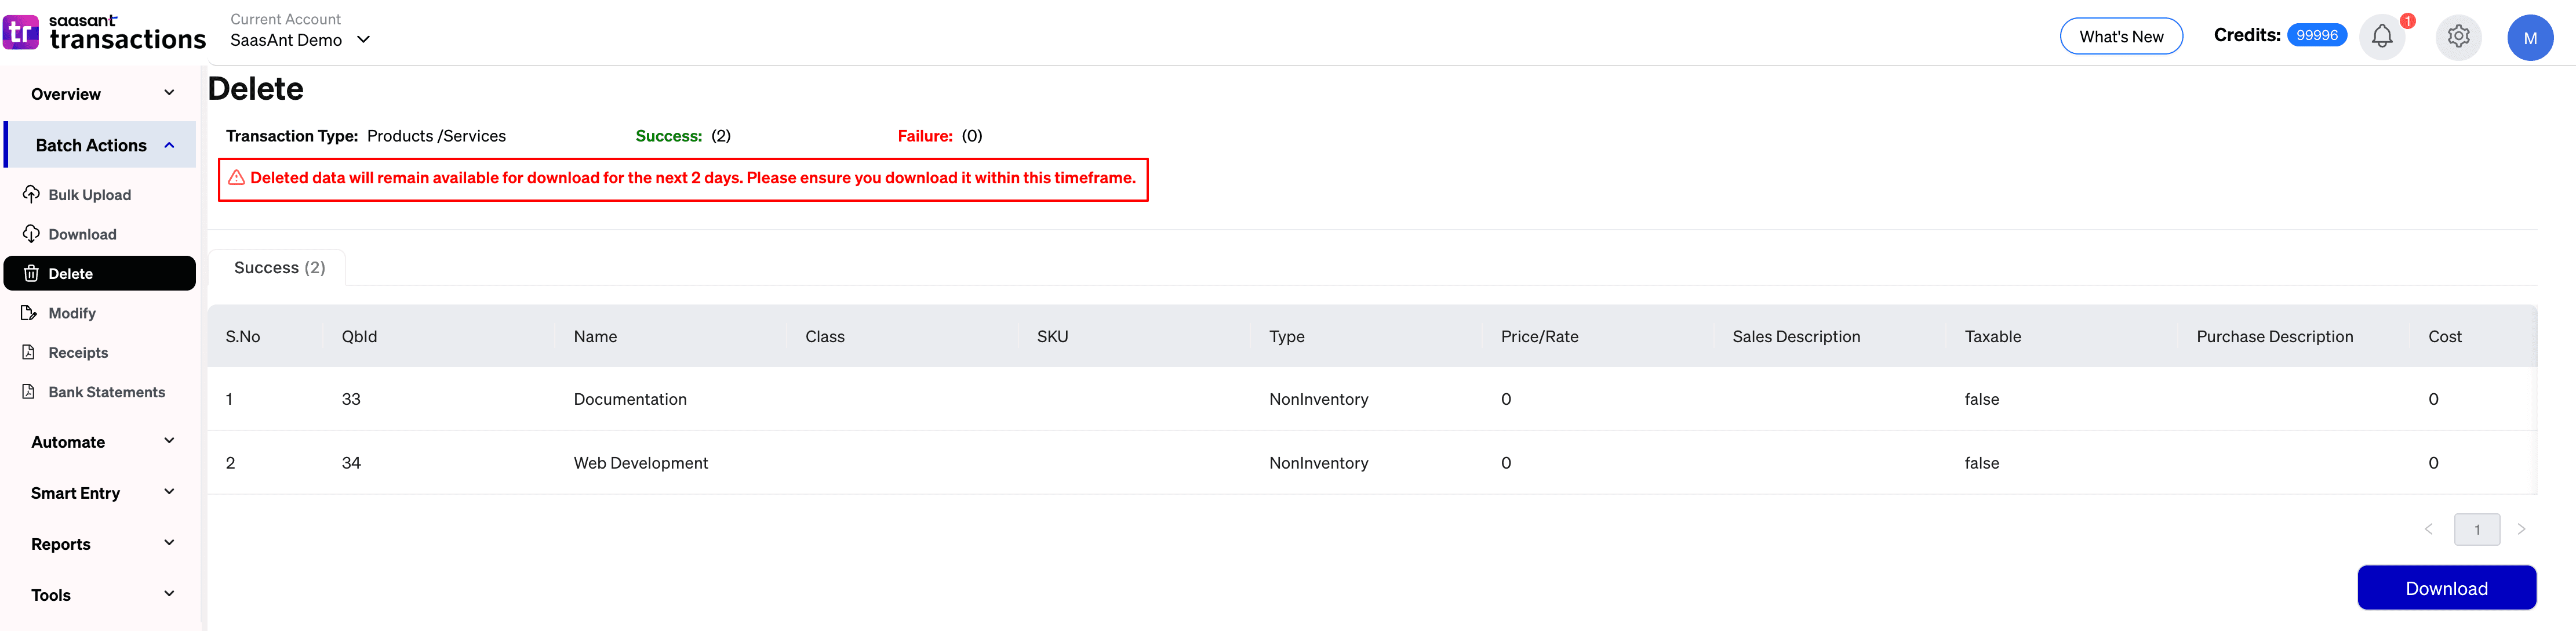2576x631 pixels.
Task: Click the notification bell icon
Action: click(x=2381, y=37)
